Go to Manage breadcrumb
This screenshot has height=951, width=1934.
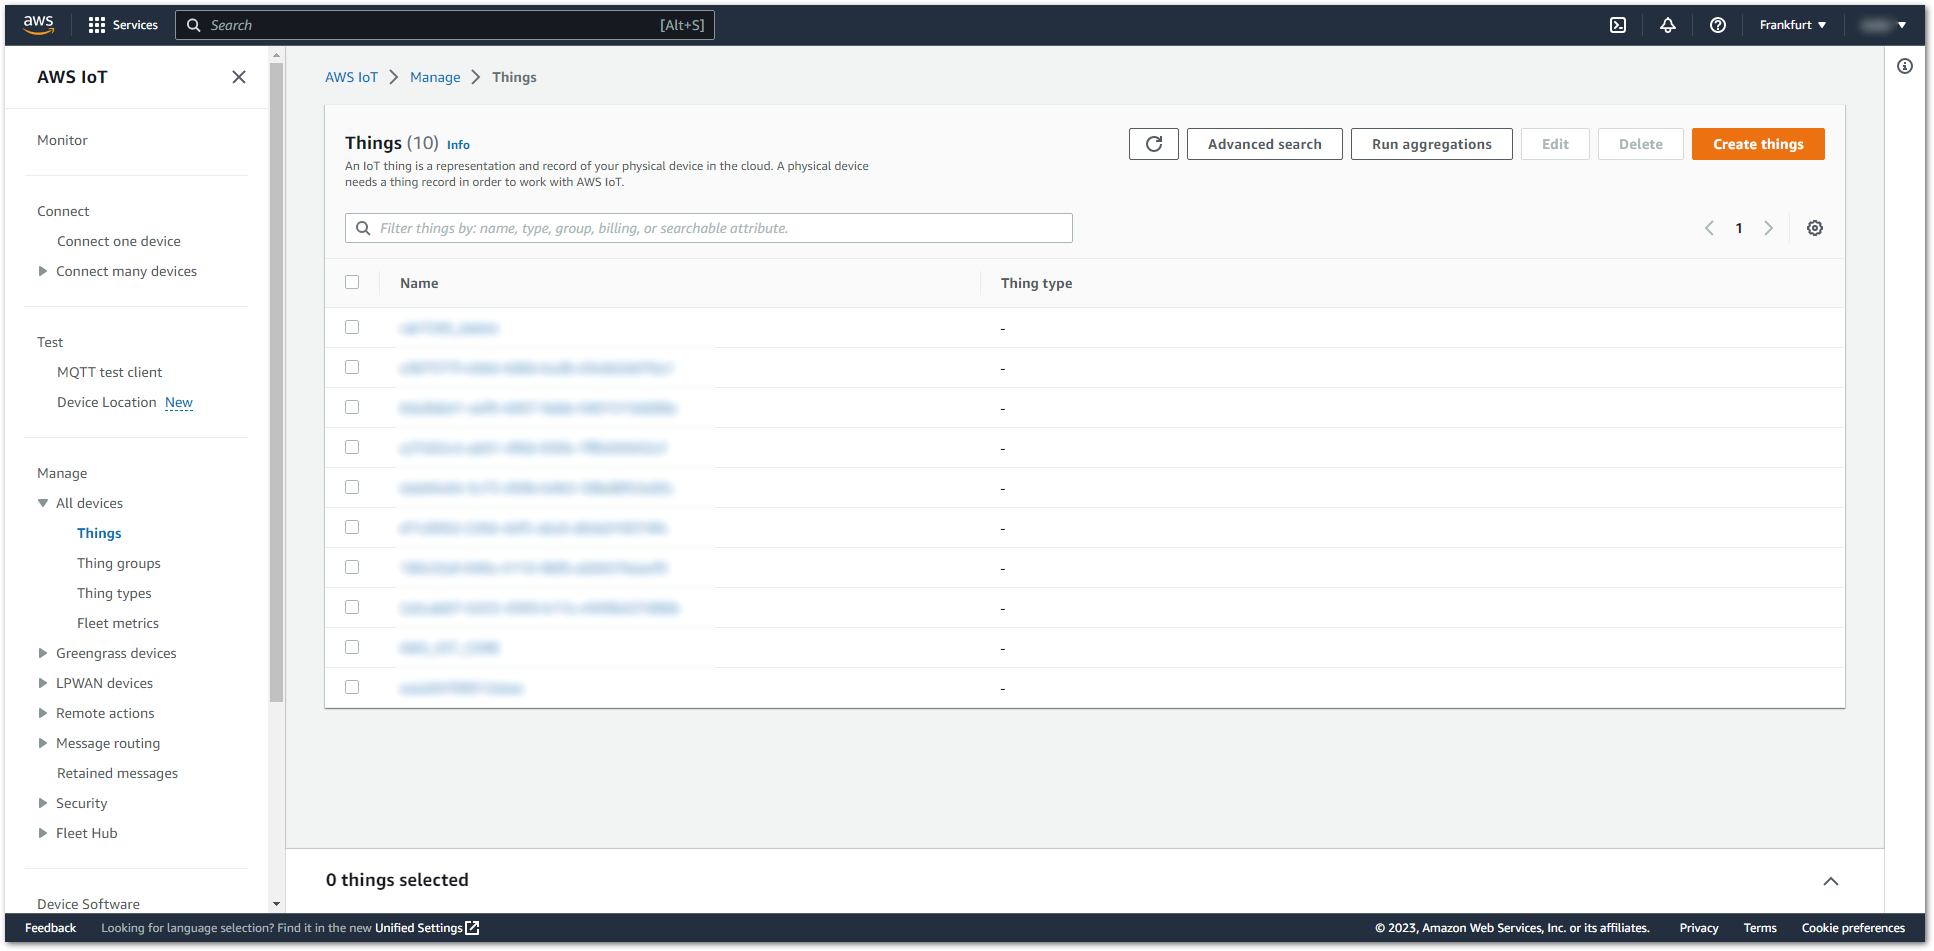point(435,77)
